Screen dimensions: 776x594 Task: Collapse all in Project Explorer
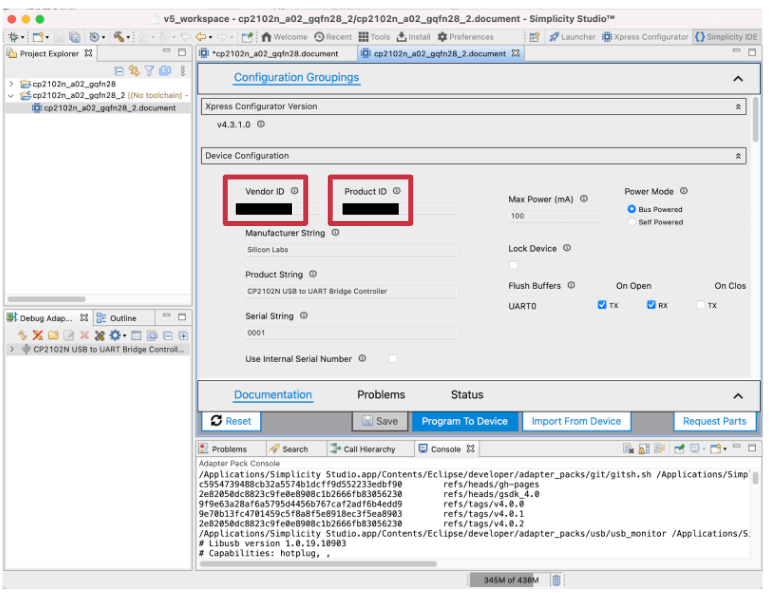click(119, 71)
